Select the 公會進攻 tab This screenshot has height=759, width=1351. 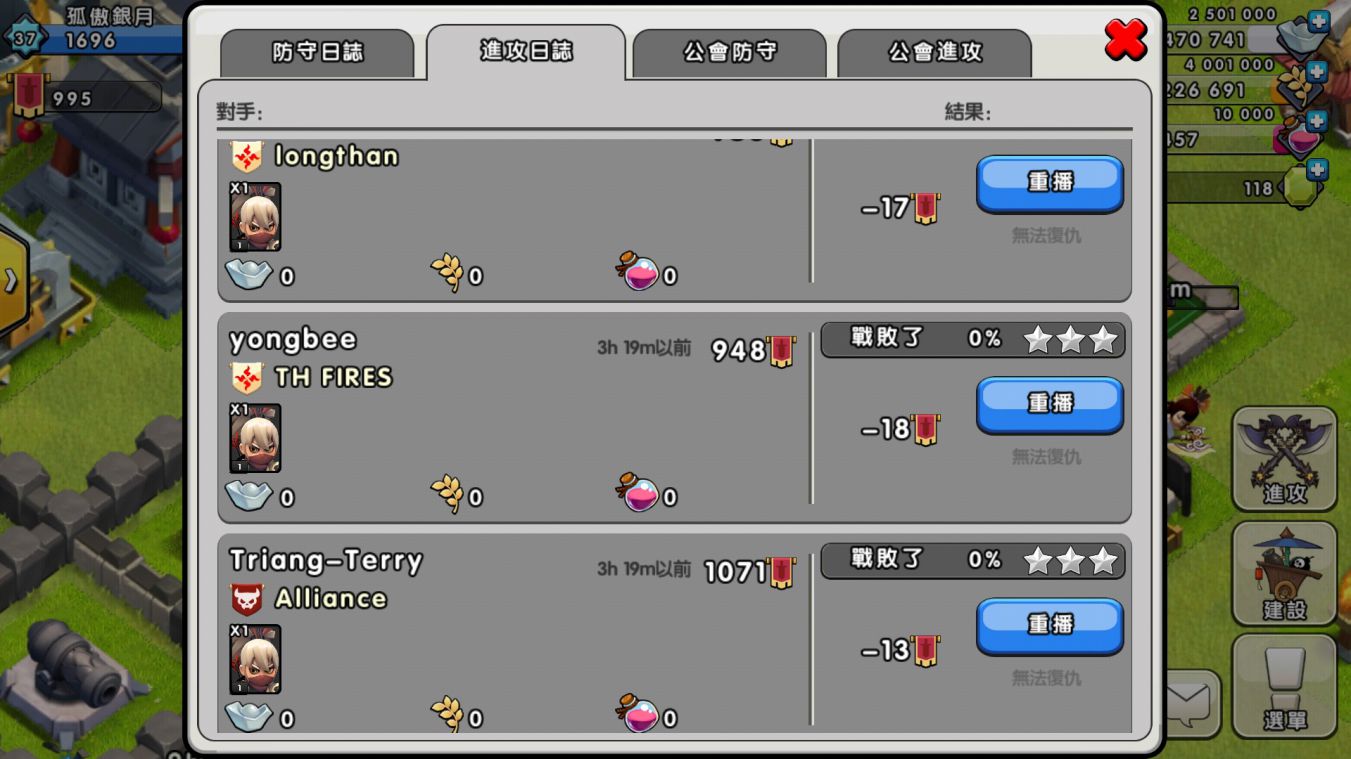pyautogui.click(x=935, y=53)
